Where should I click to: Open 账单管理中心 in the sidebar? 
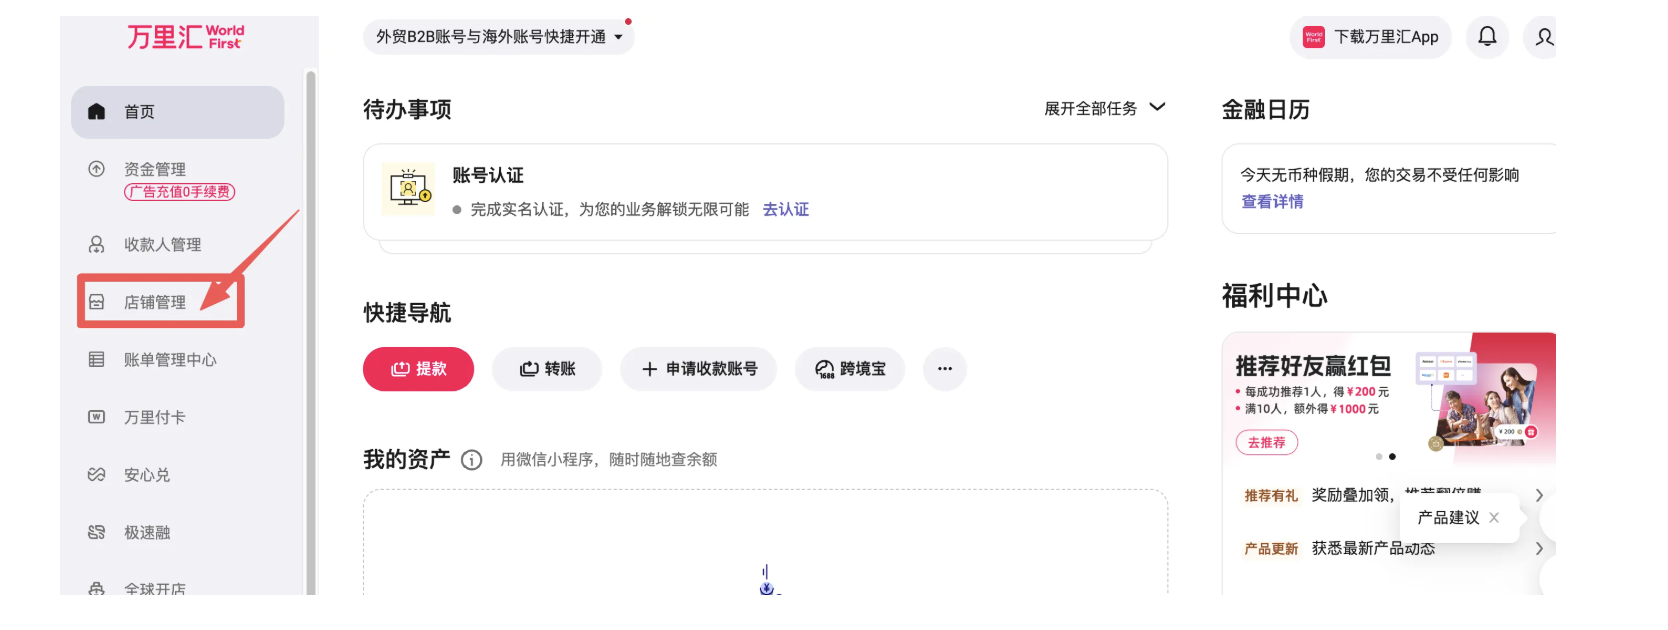[x=170, y=360]
